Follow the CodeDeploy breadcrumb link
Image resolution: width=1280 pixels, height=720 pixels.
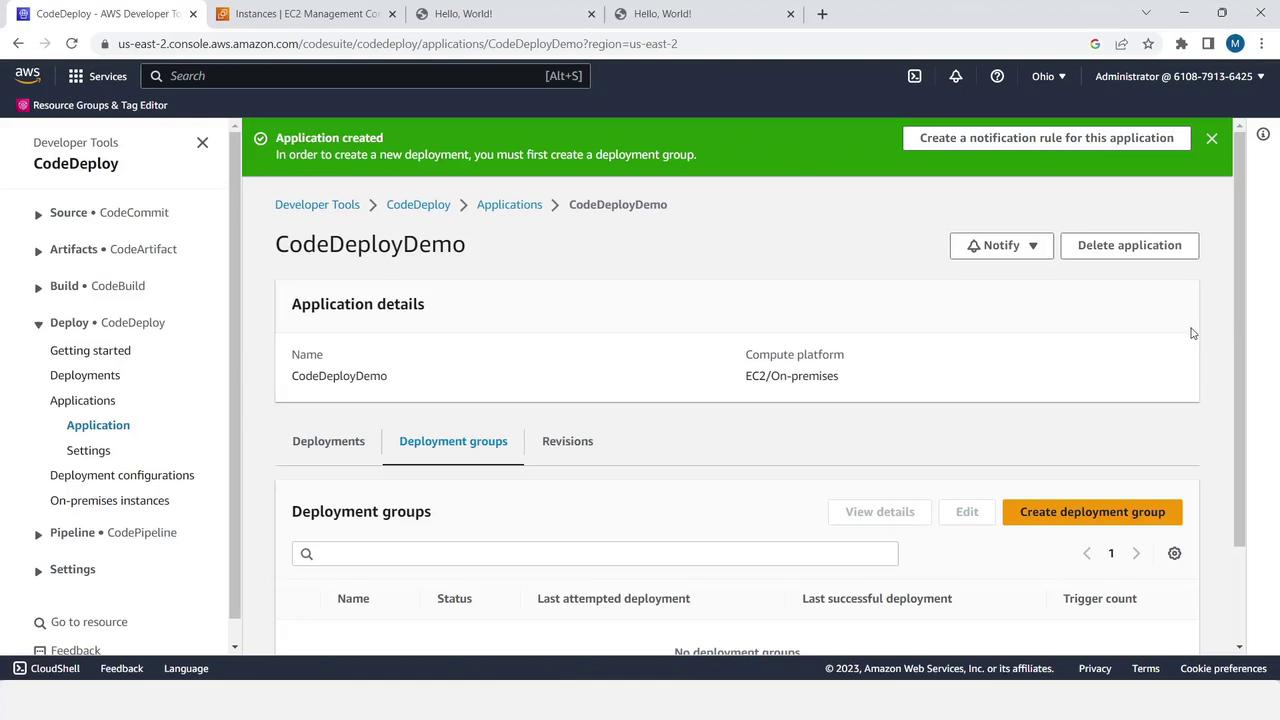[x=418, y=204]
